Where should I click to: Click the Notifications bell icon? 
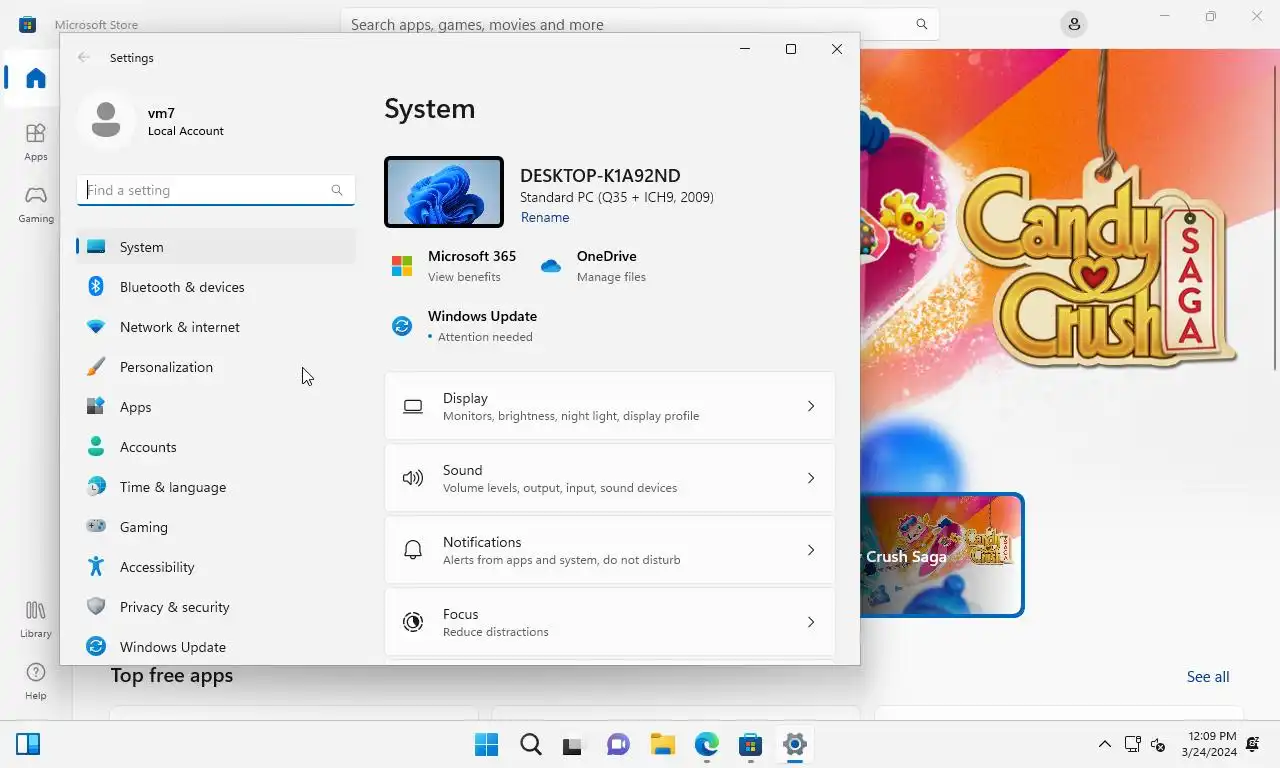pos(413,550)
